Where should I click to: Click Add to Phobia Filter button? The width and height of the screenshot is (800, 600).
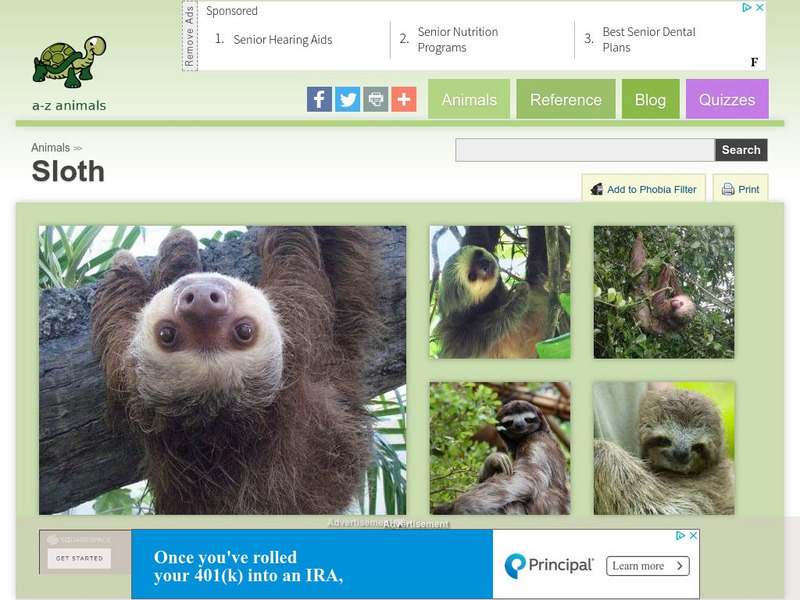643,189
